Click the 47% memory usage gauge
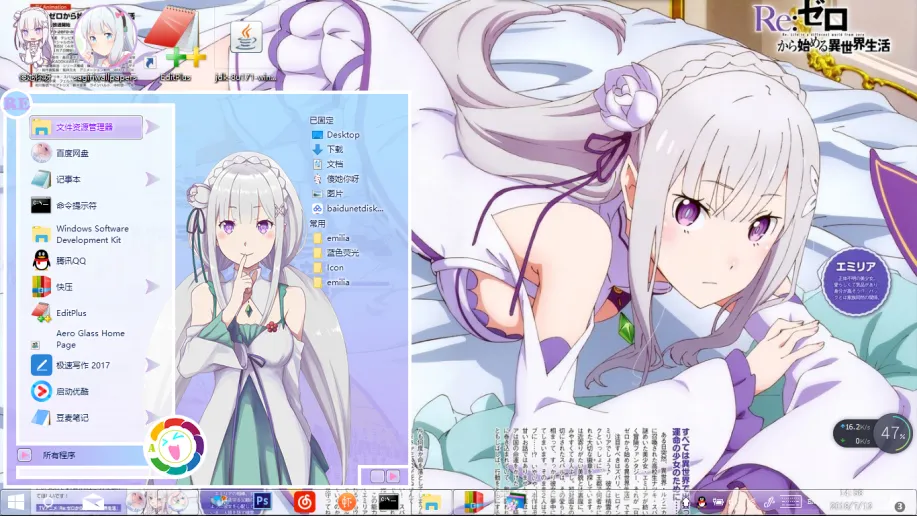The width and height of the screenshot is (917, 516). pyautogui.click(x=892, y=434)
